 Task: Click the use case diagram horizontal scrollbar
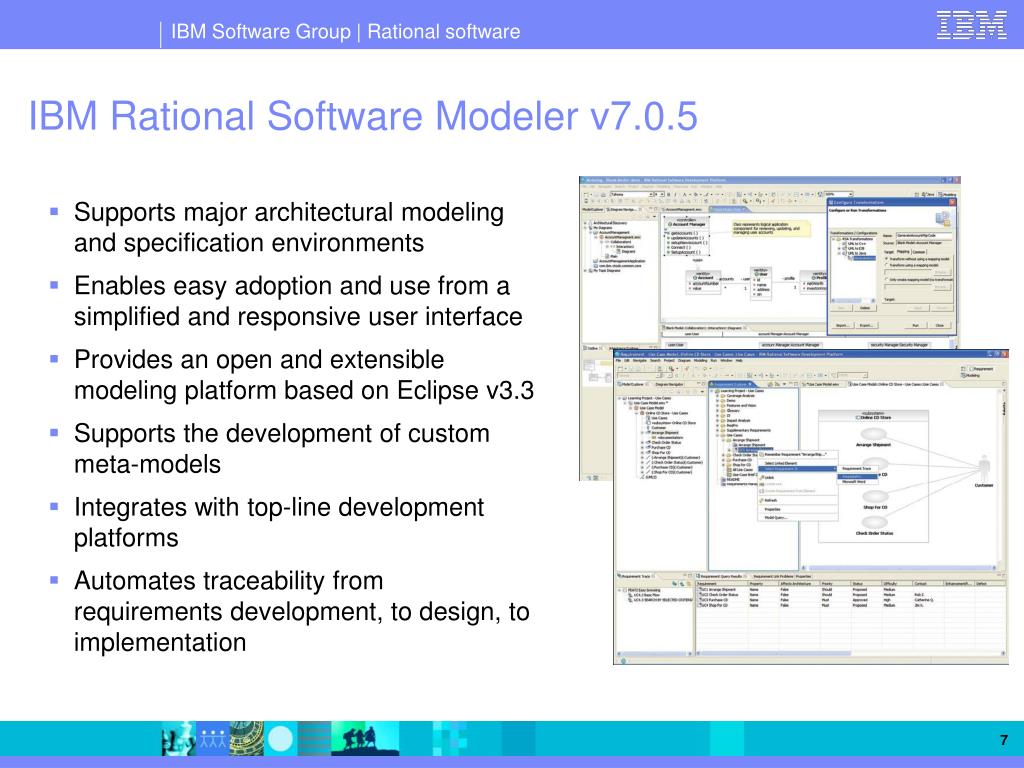point(900,568)
